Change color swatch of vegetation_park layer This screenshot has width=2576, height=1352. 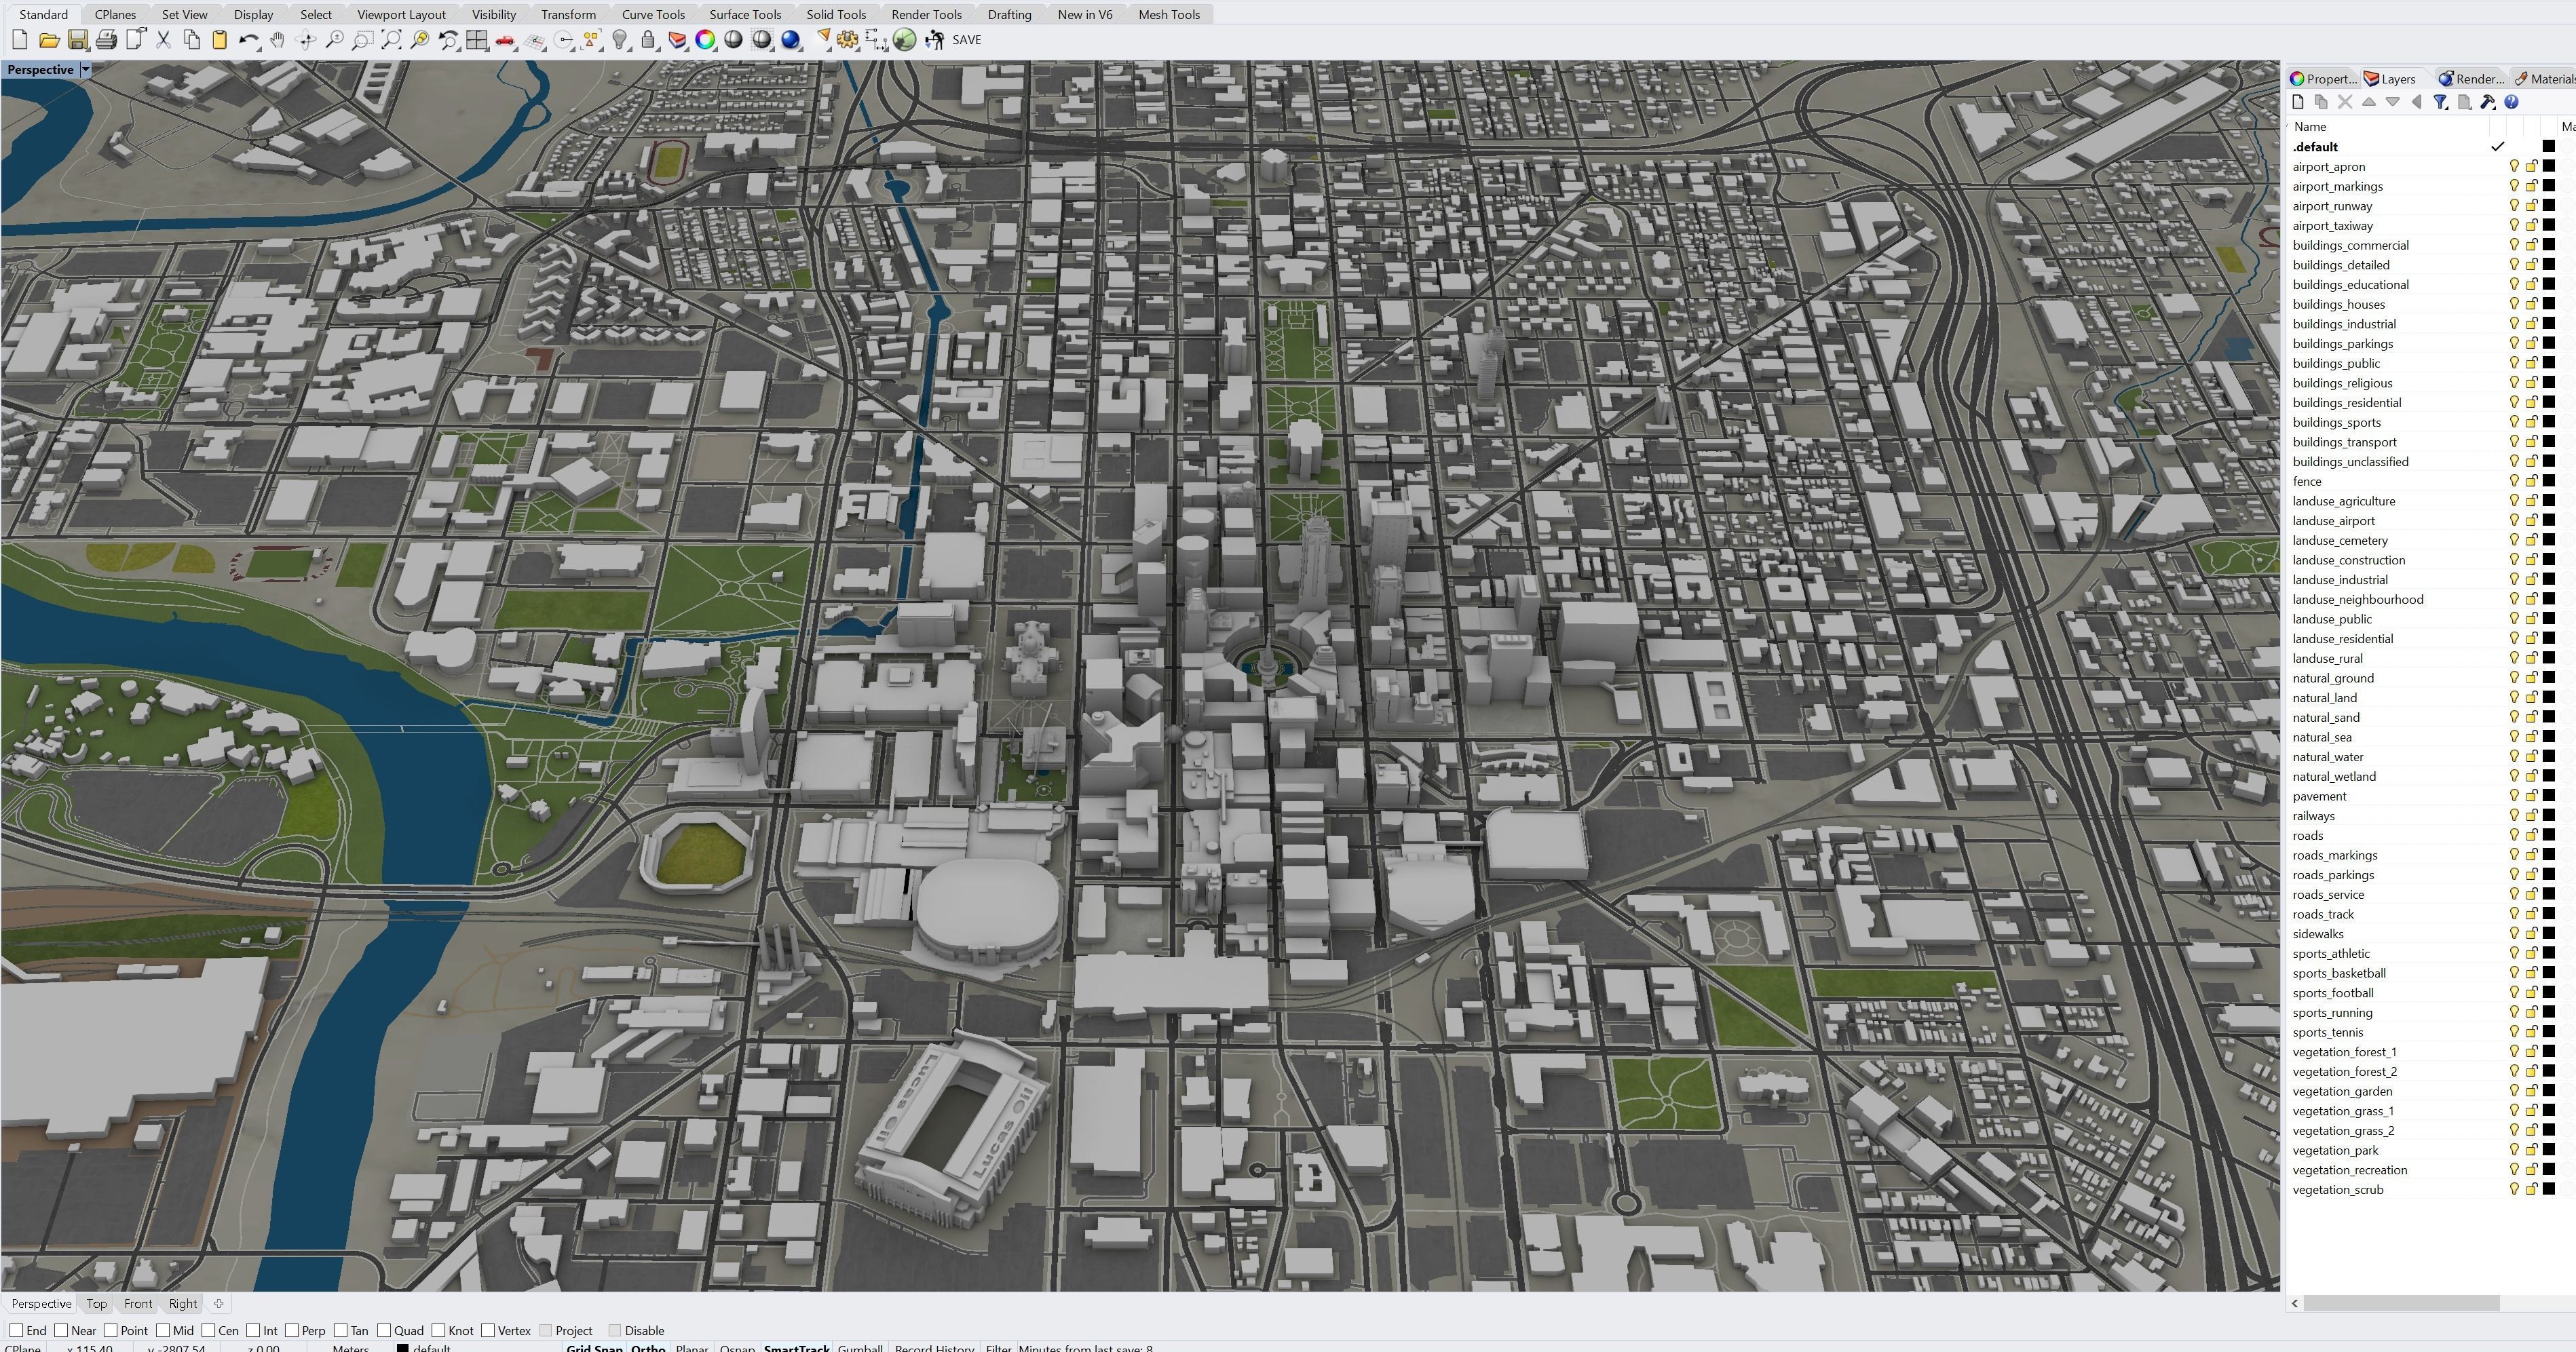pyautogui.click(x=2549, y=1150)
